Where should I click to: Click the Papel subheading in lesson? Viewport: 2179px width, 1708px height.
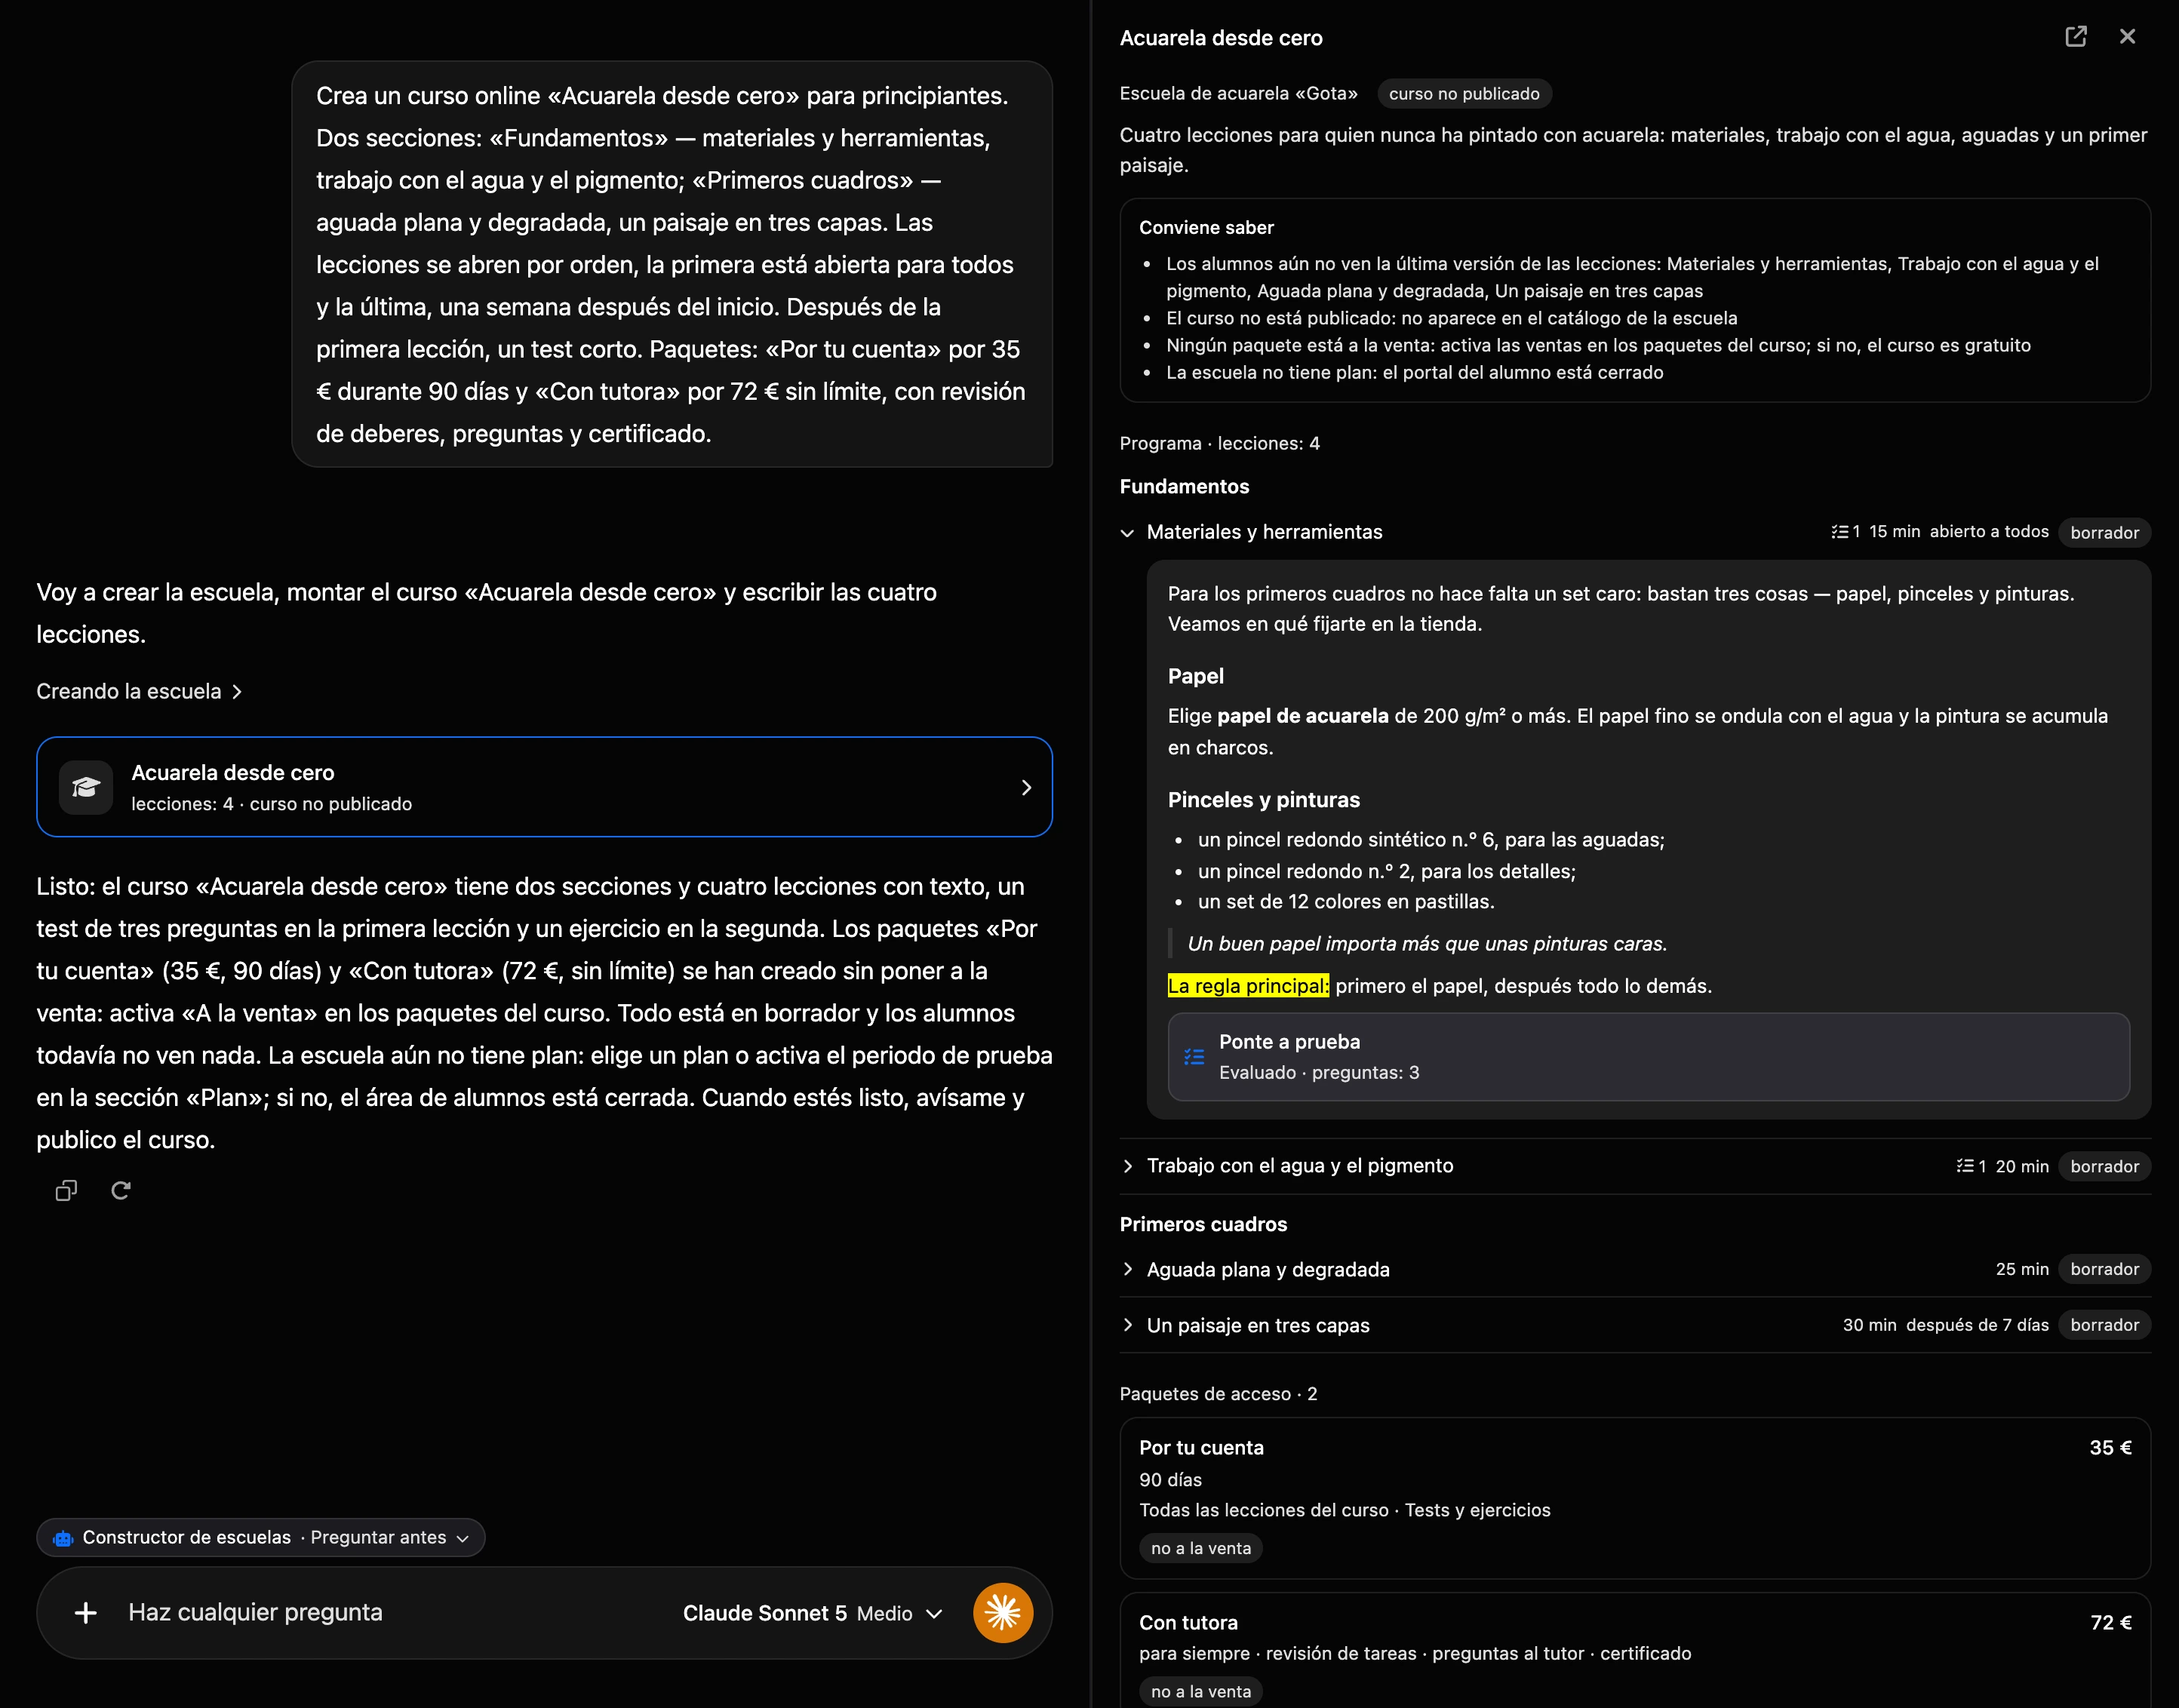(x=1195, y=677)
